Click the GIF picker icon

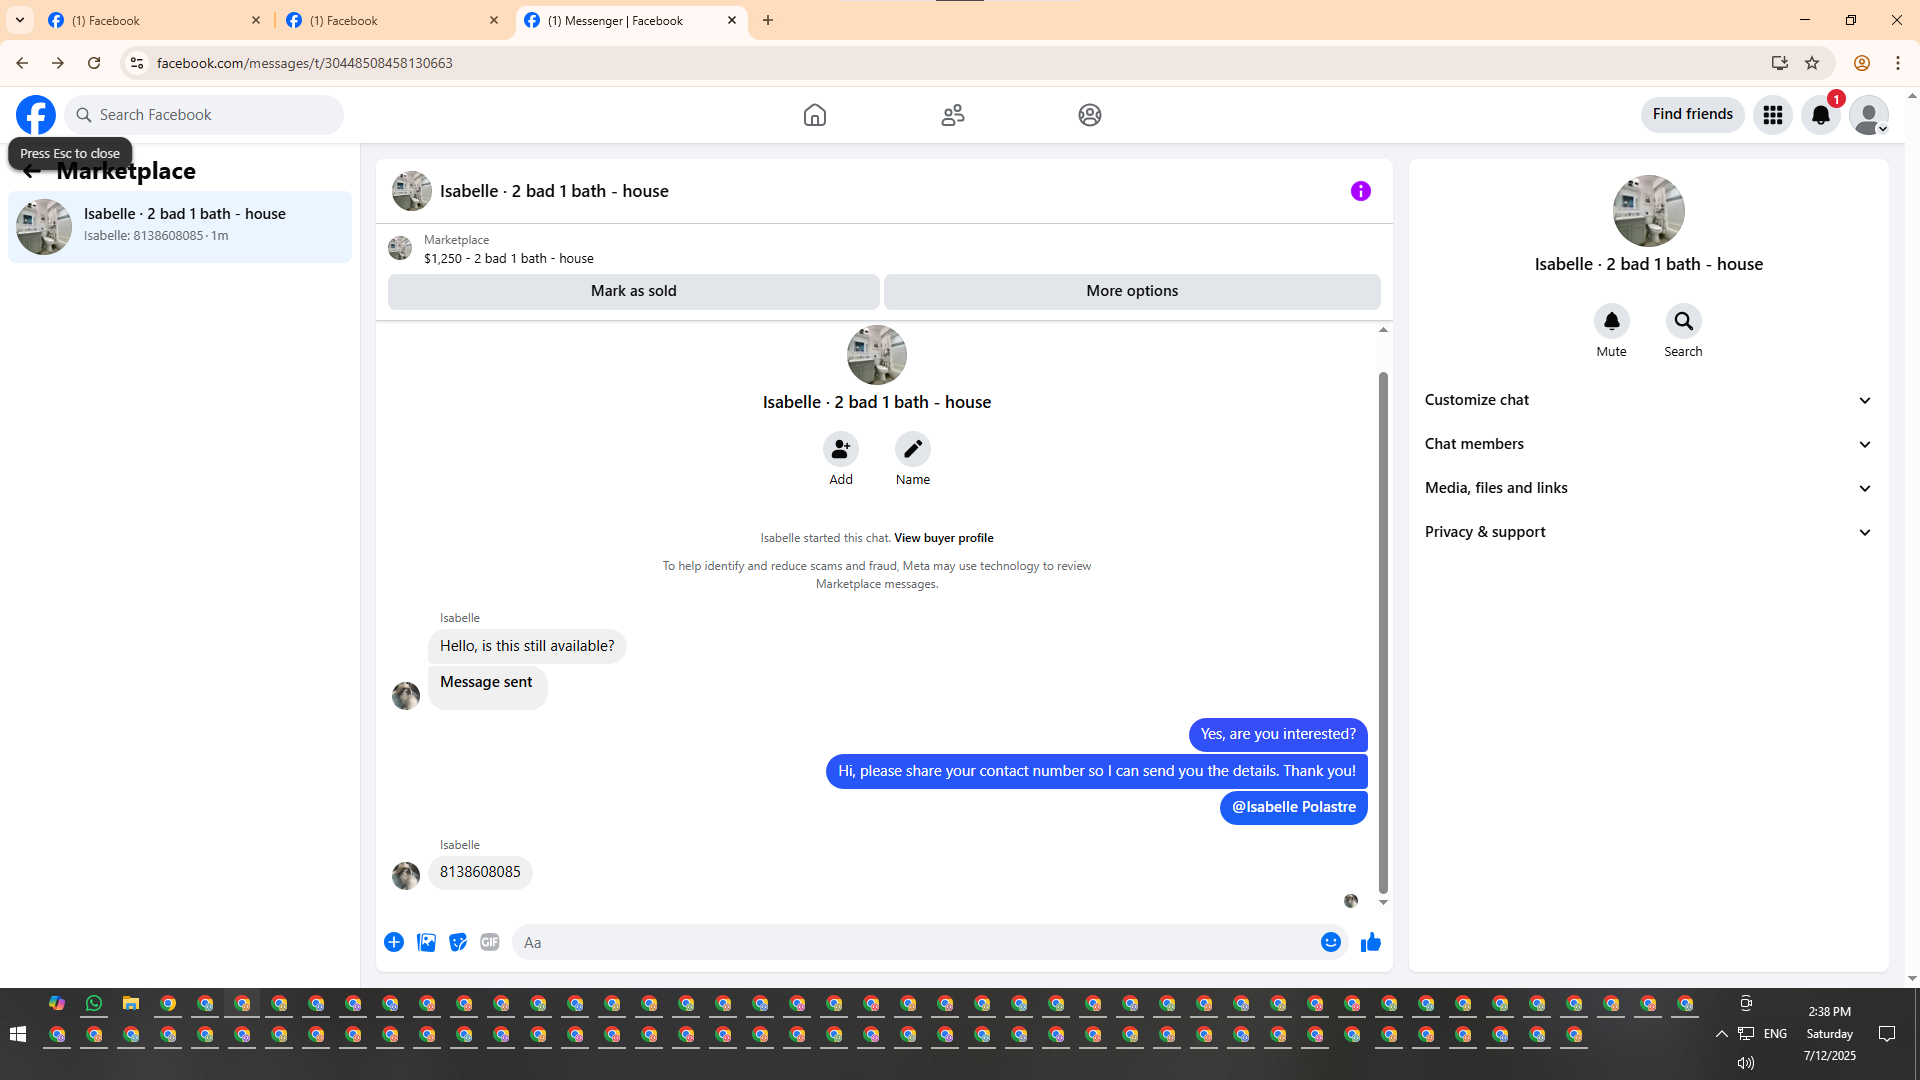(489, 942)
